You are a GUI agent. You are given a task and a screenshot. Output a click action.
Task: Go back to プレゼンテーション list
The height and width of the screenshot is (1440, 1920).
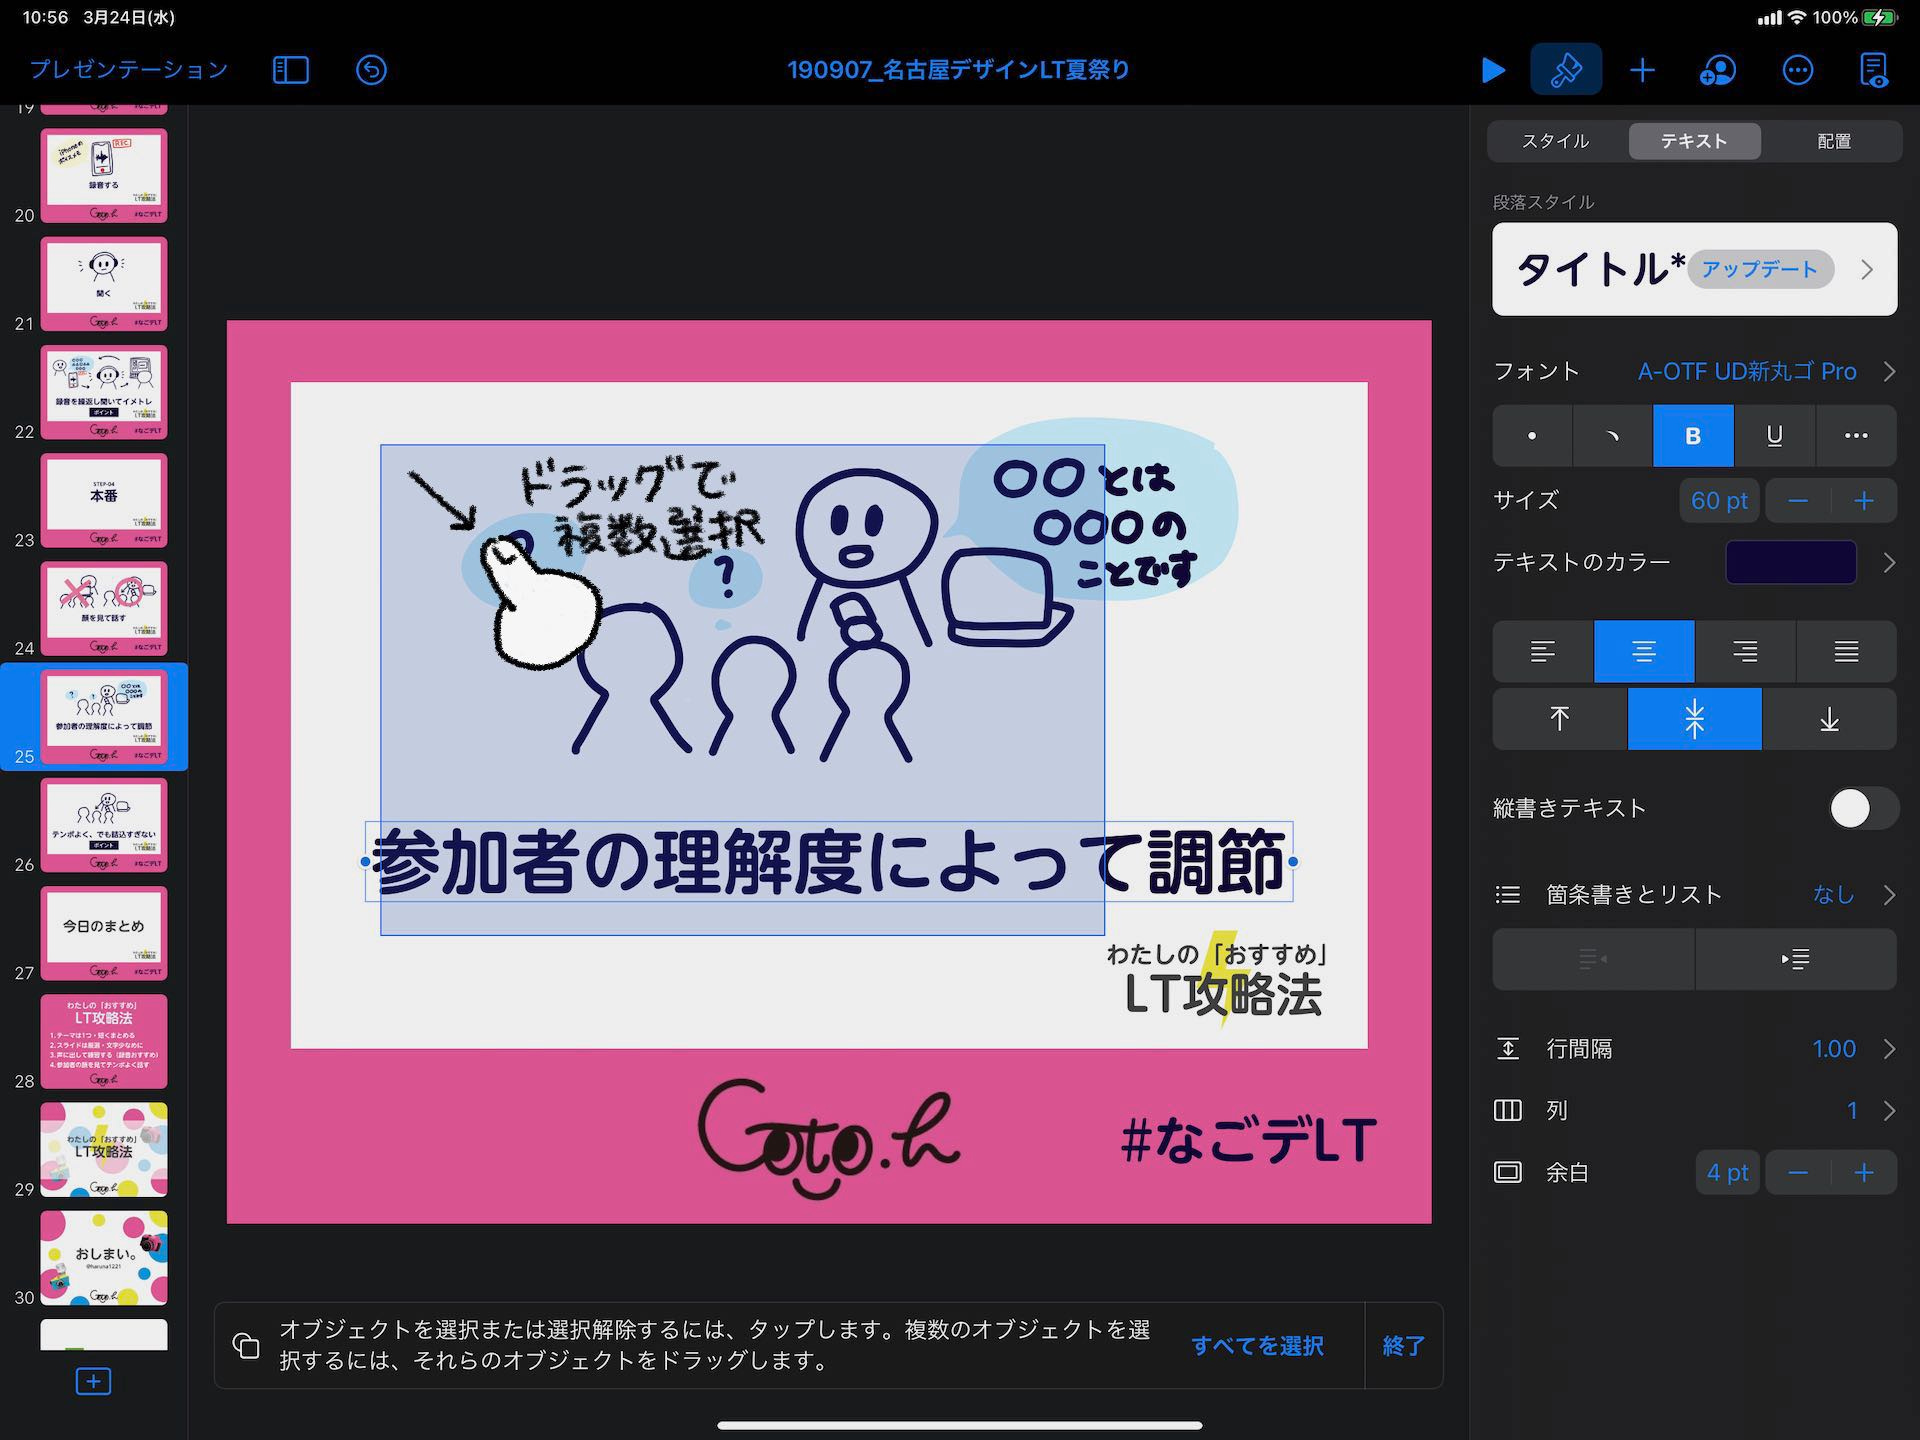click(x=129, y=70)
